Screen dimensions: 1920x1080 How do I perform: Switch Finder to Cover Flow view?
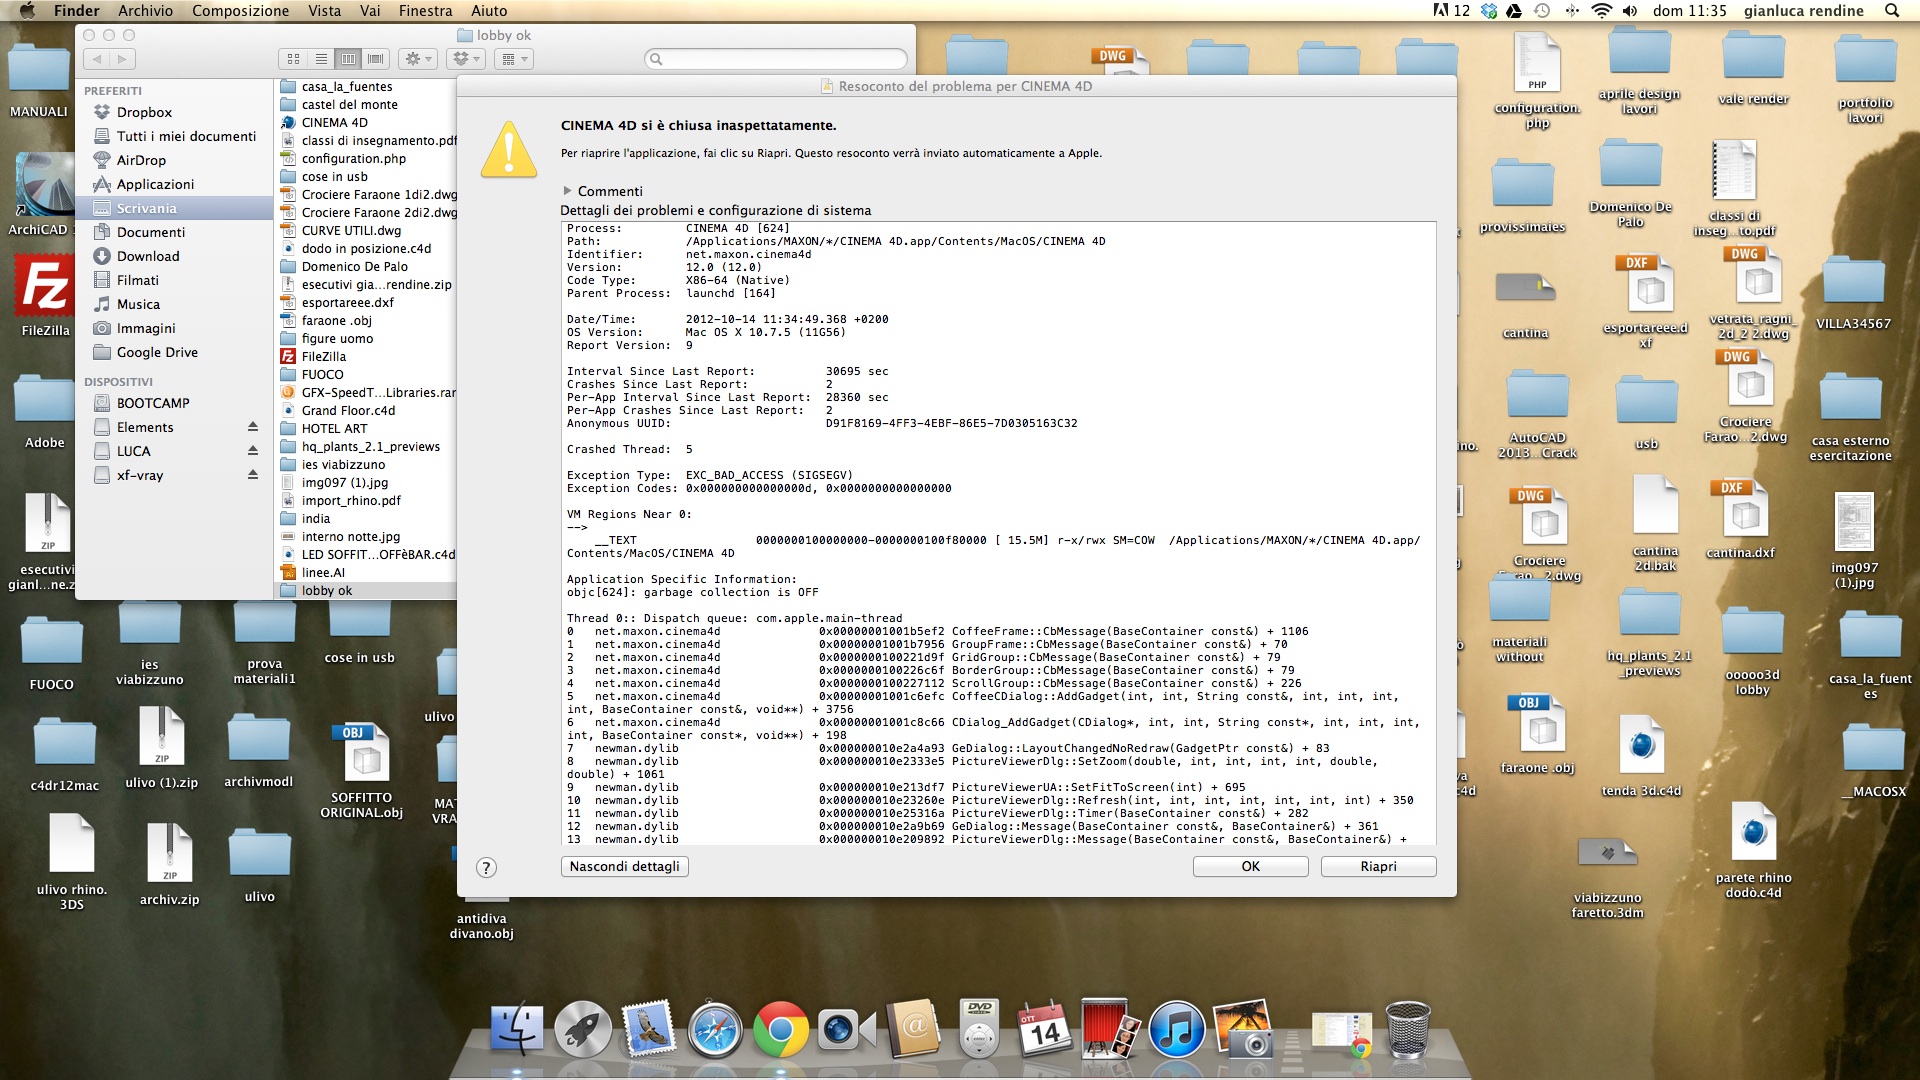[x=376, y=59]
